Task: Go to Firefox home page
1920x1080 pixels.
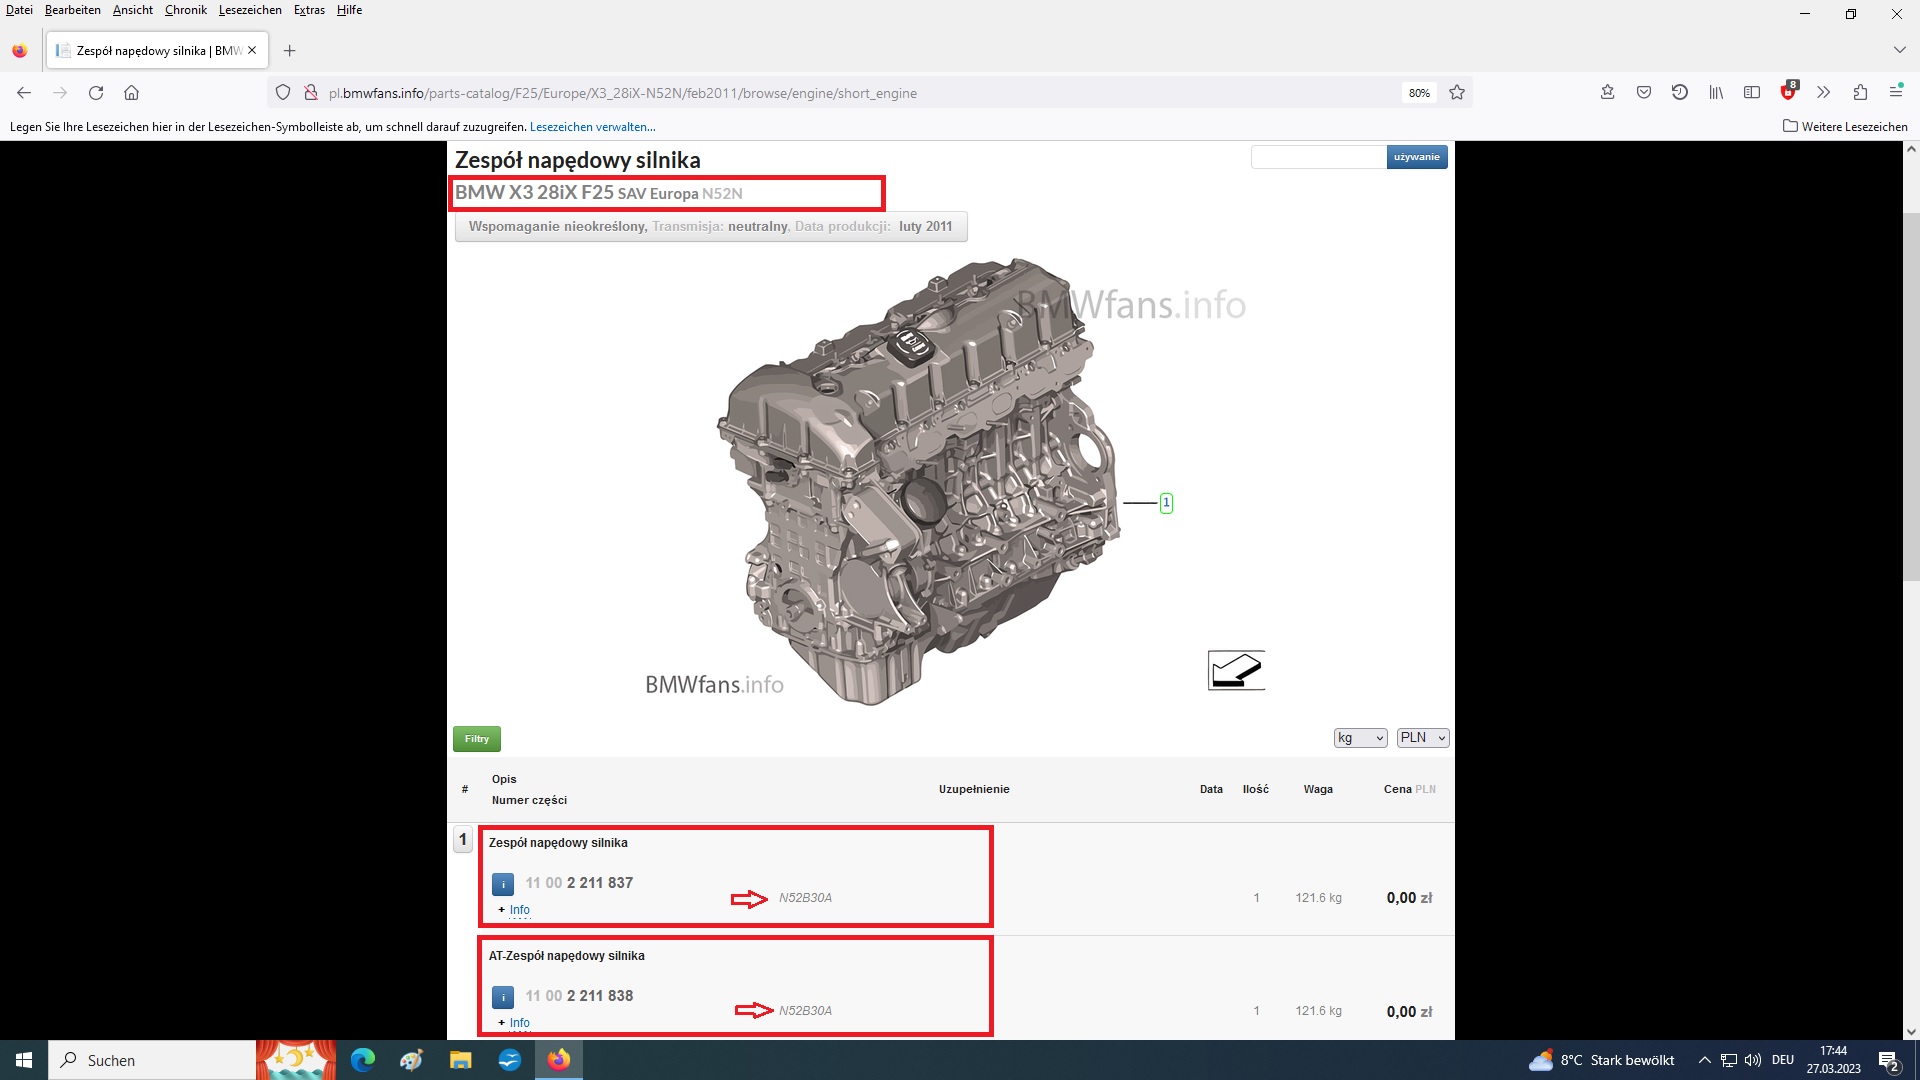Action: pyautogui.click(x=131, y=93)
